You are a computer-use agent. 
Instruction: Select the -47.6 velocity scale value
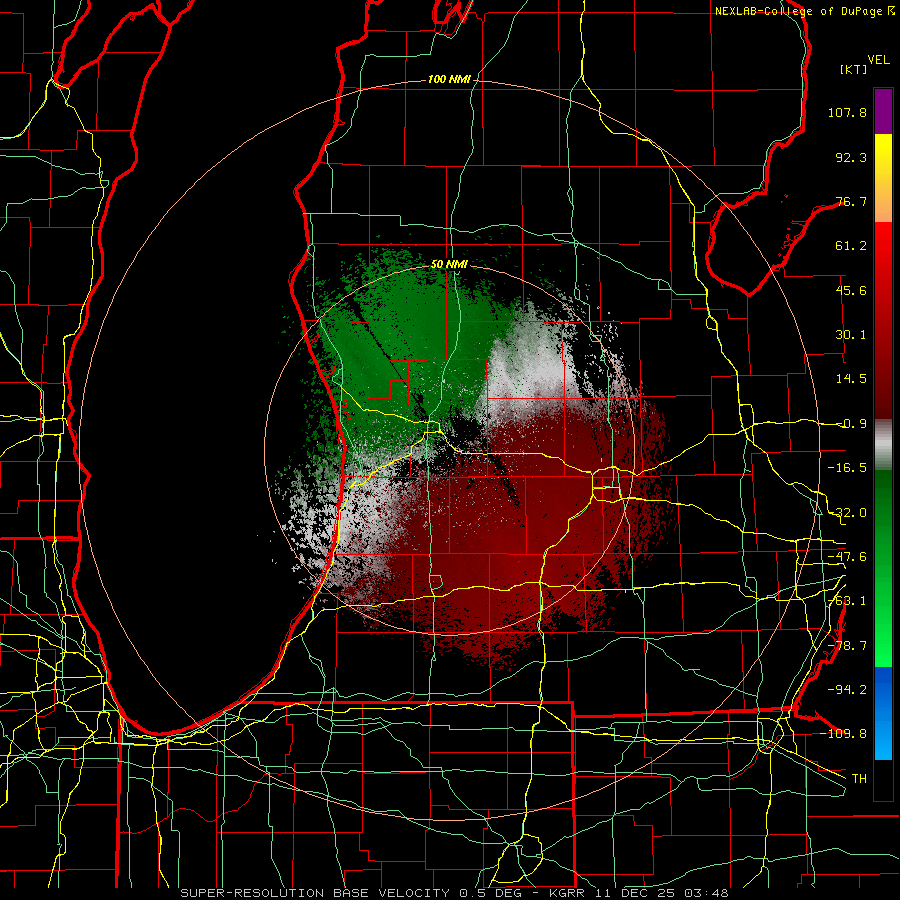(847, 557)
